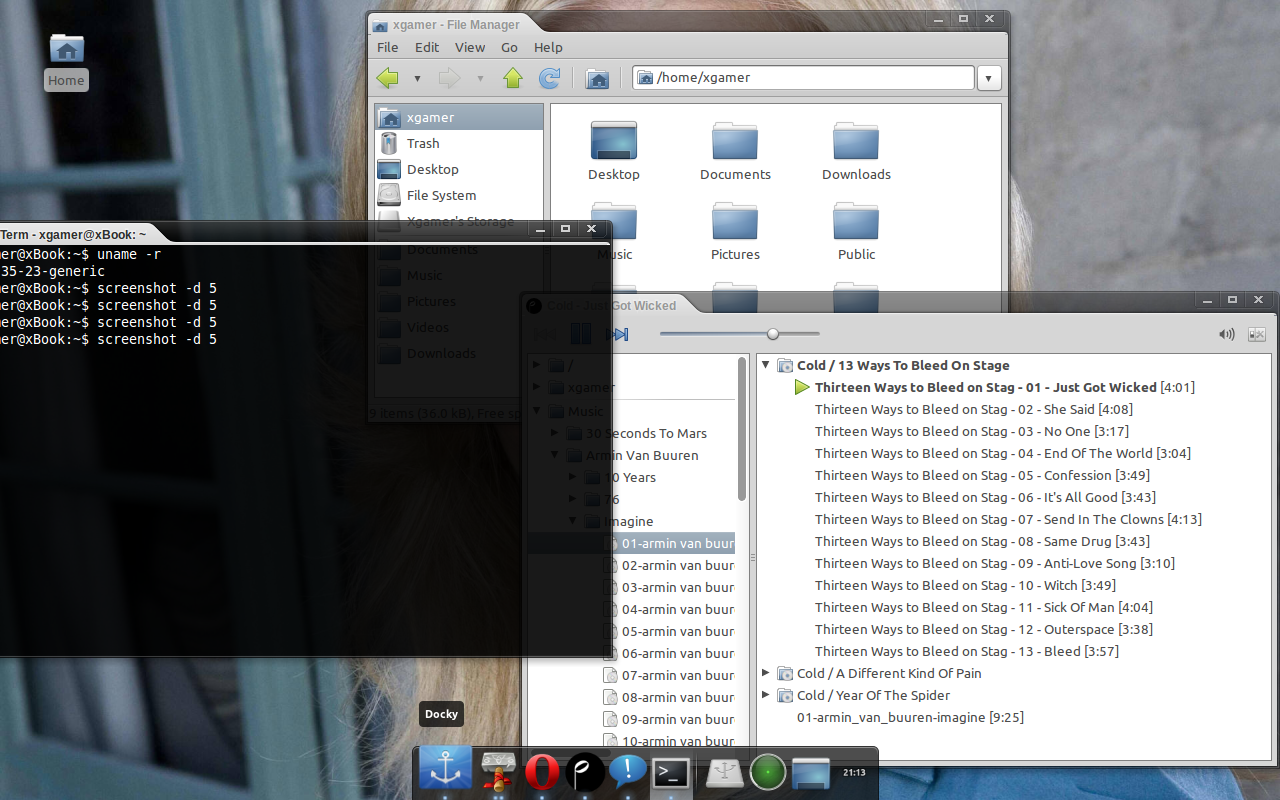Open the forward history dropdown arrow
This screenshot has width=1280, height=800.
click(480, 78)
